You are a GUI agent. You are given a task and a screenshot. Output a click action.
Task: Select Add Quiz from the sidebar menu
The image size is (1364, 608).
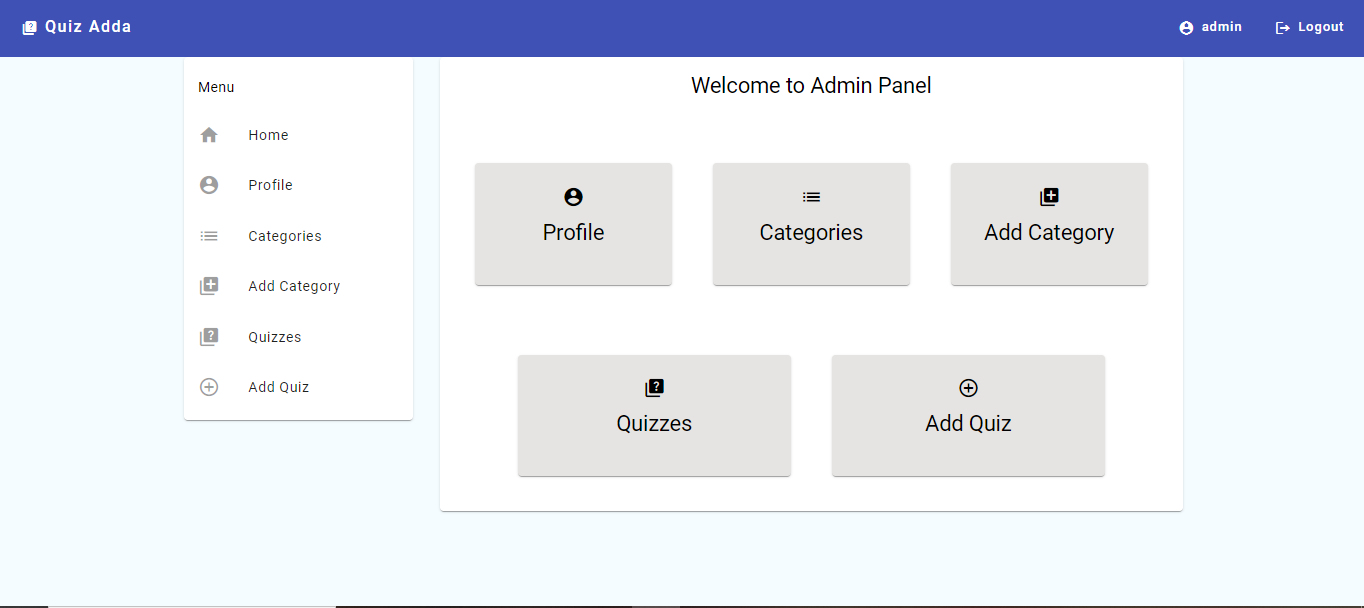278,386
